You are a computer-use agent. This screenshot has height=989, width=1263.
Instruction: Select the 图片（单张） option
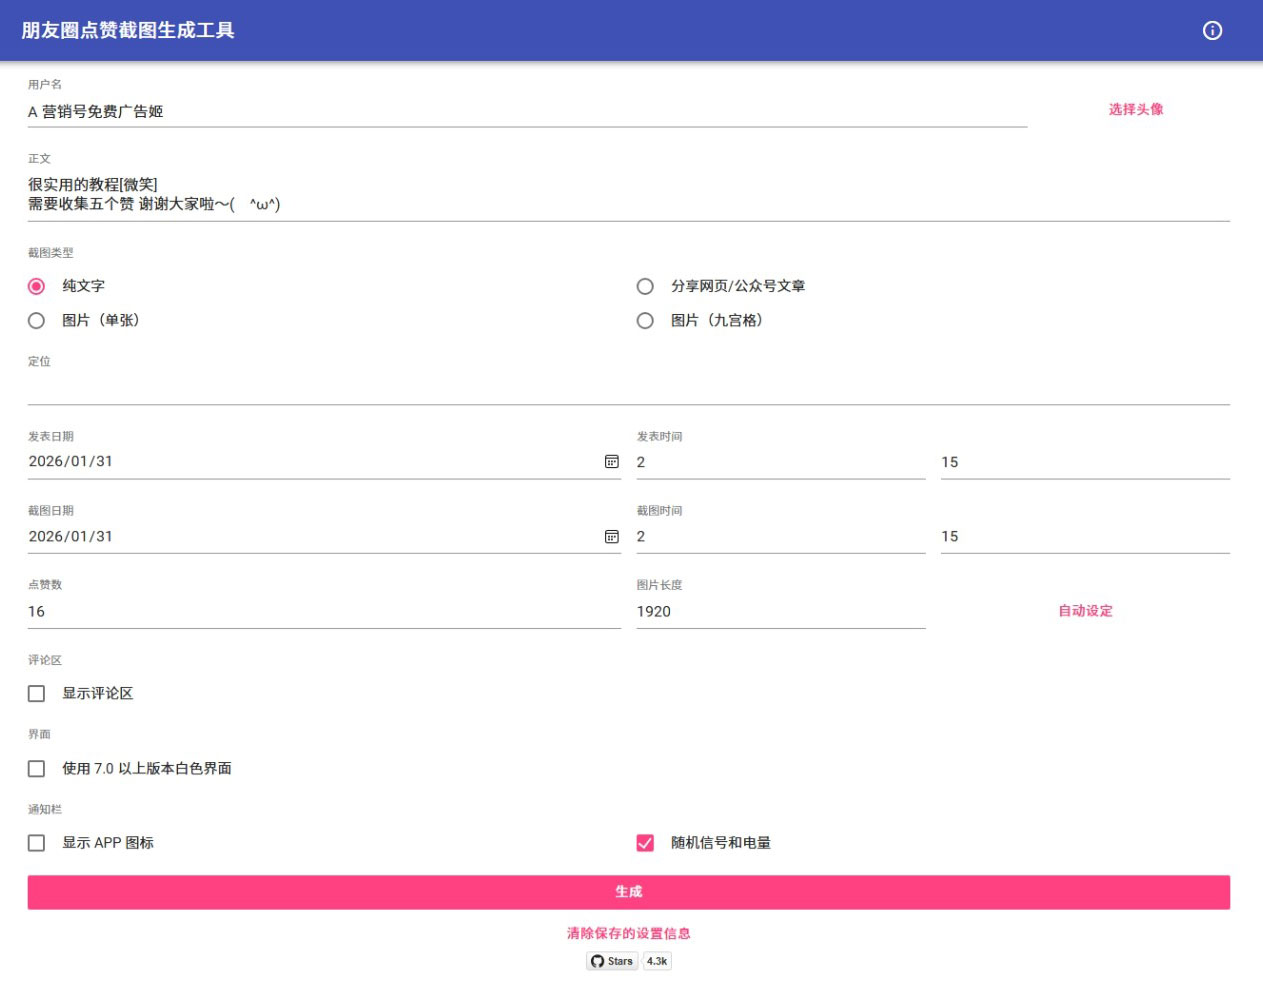coord(37,320)
